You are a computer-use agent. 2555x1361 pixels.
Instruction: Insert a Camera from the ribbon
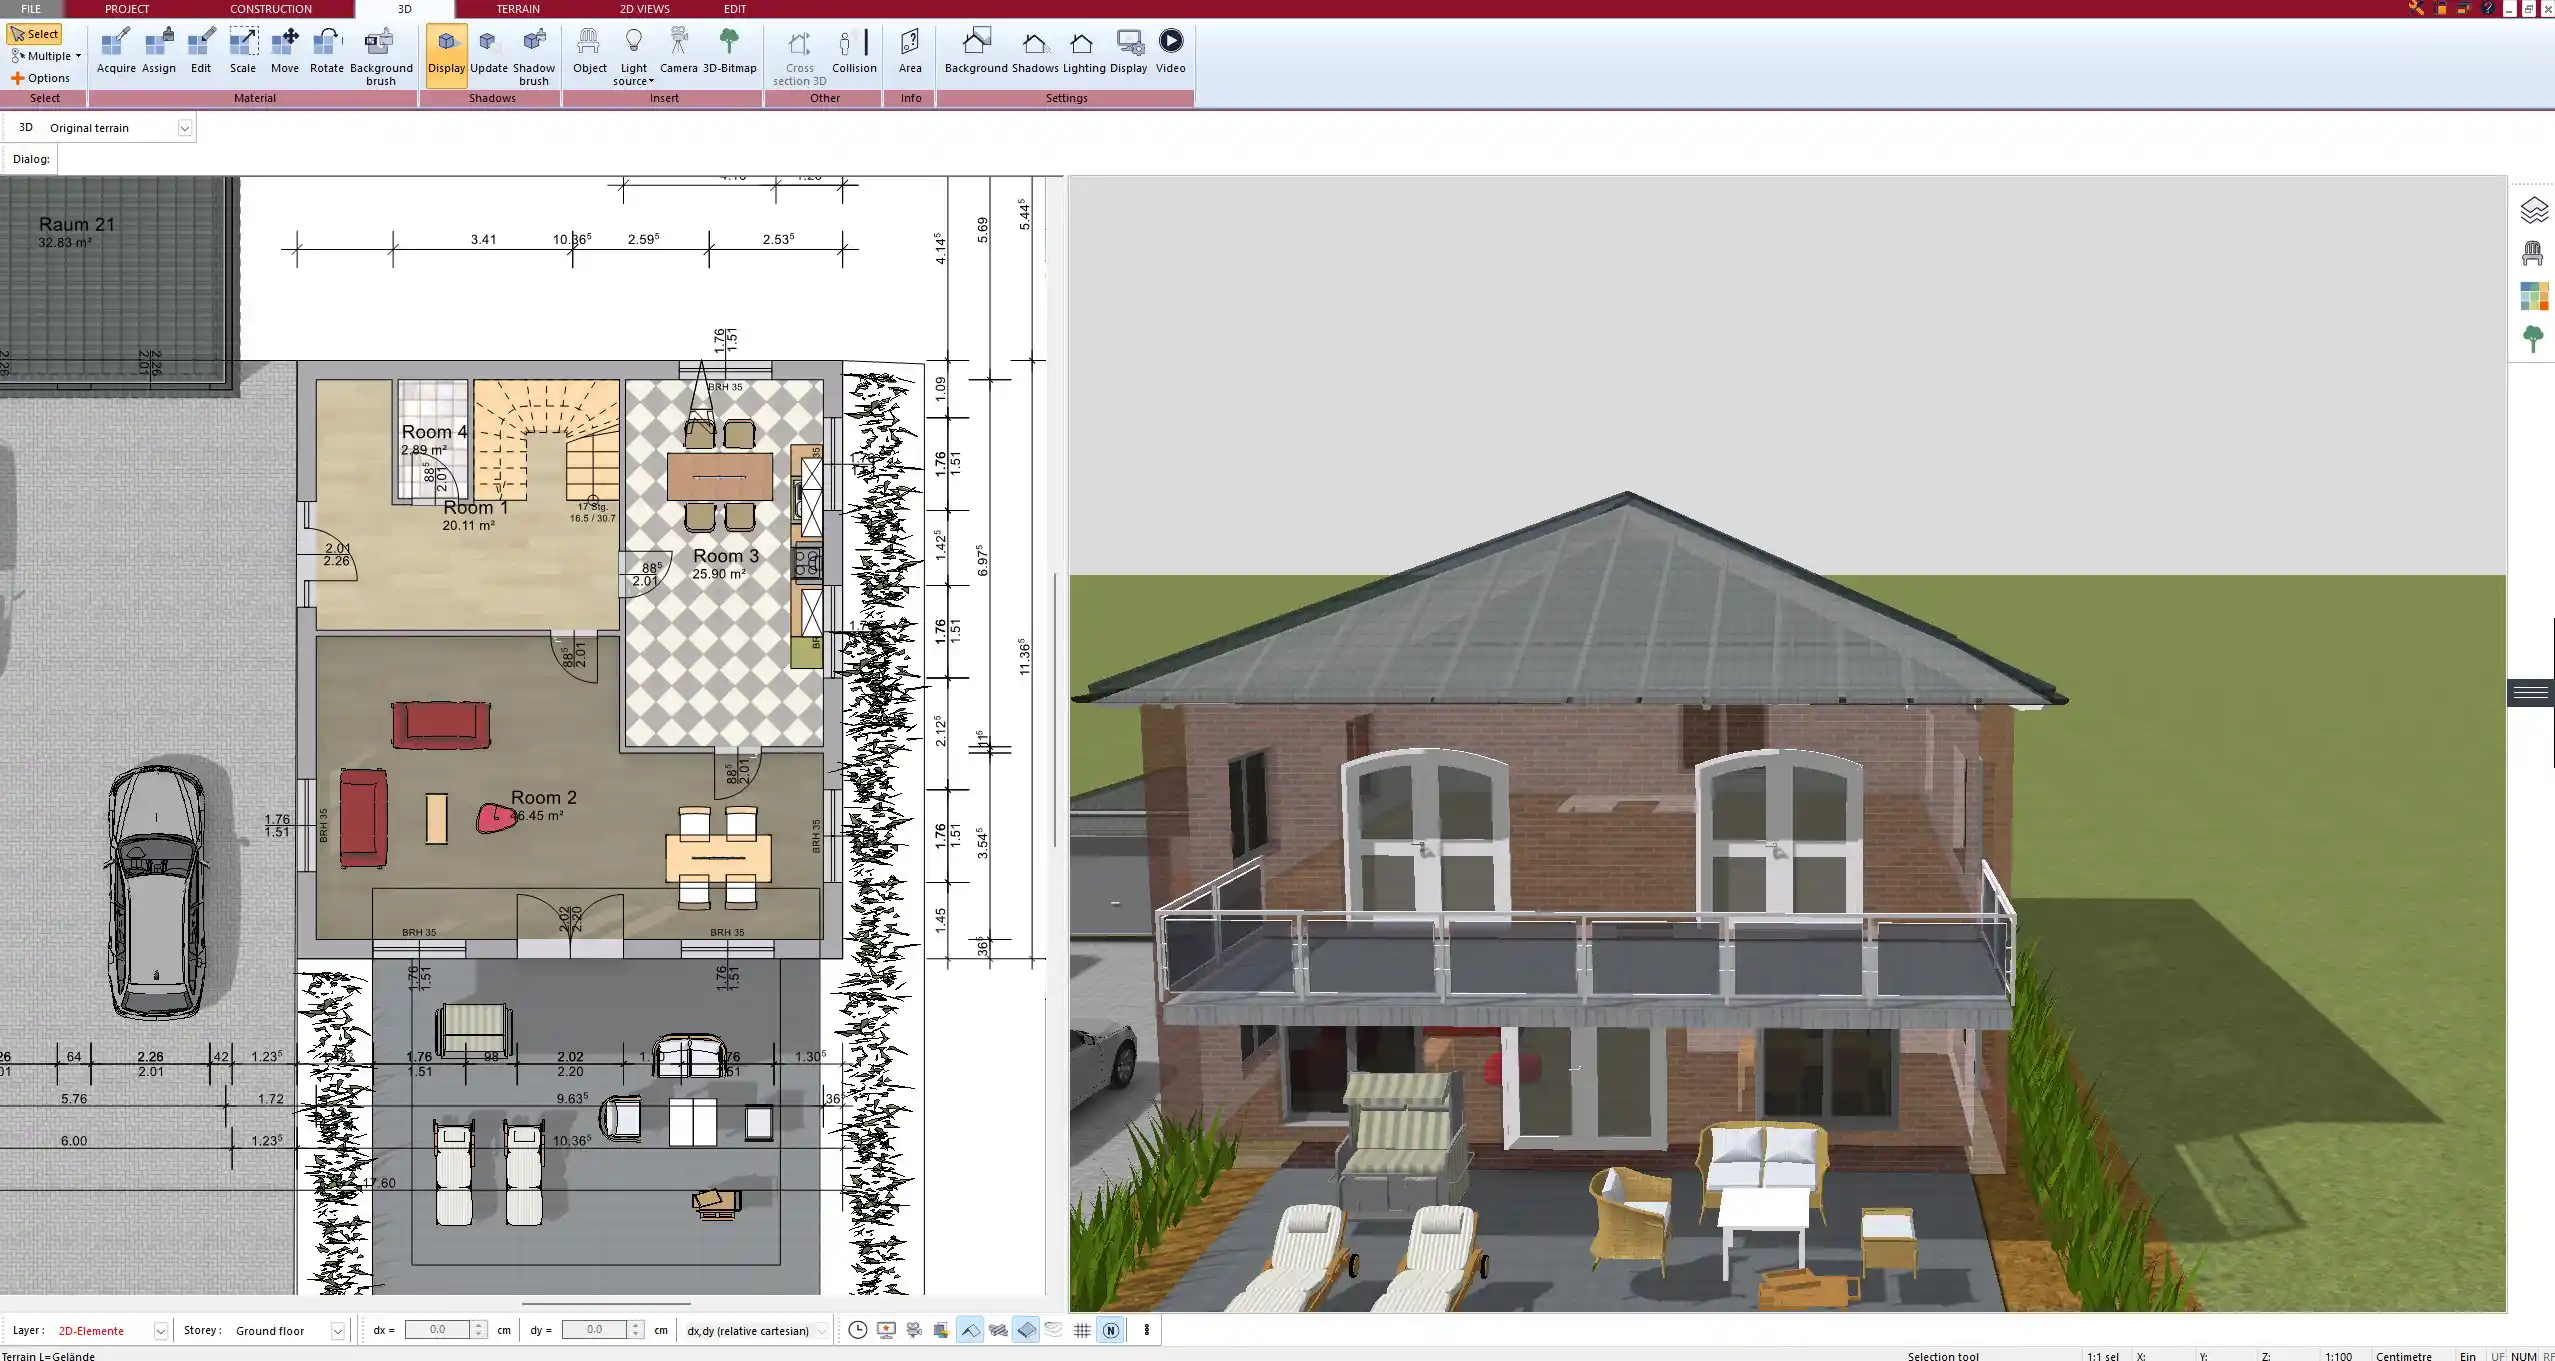[x=678, y=51]
